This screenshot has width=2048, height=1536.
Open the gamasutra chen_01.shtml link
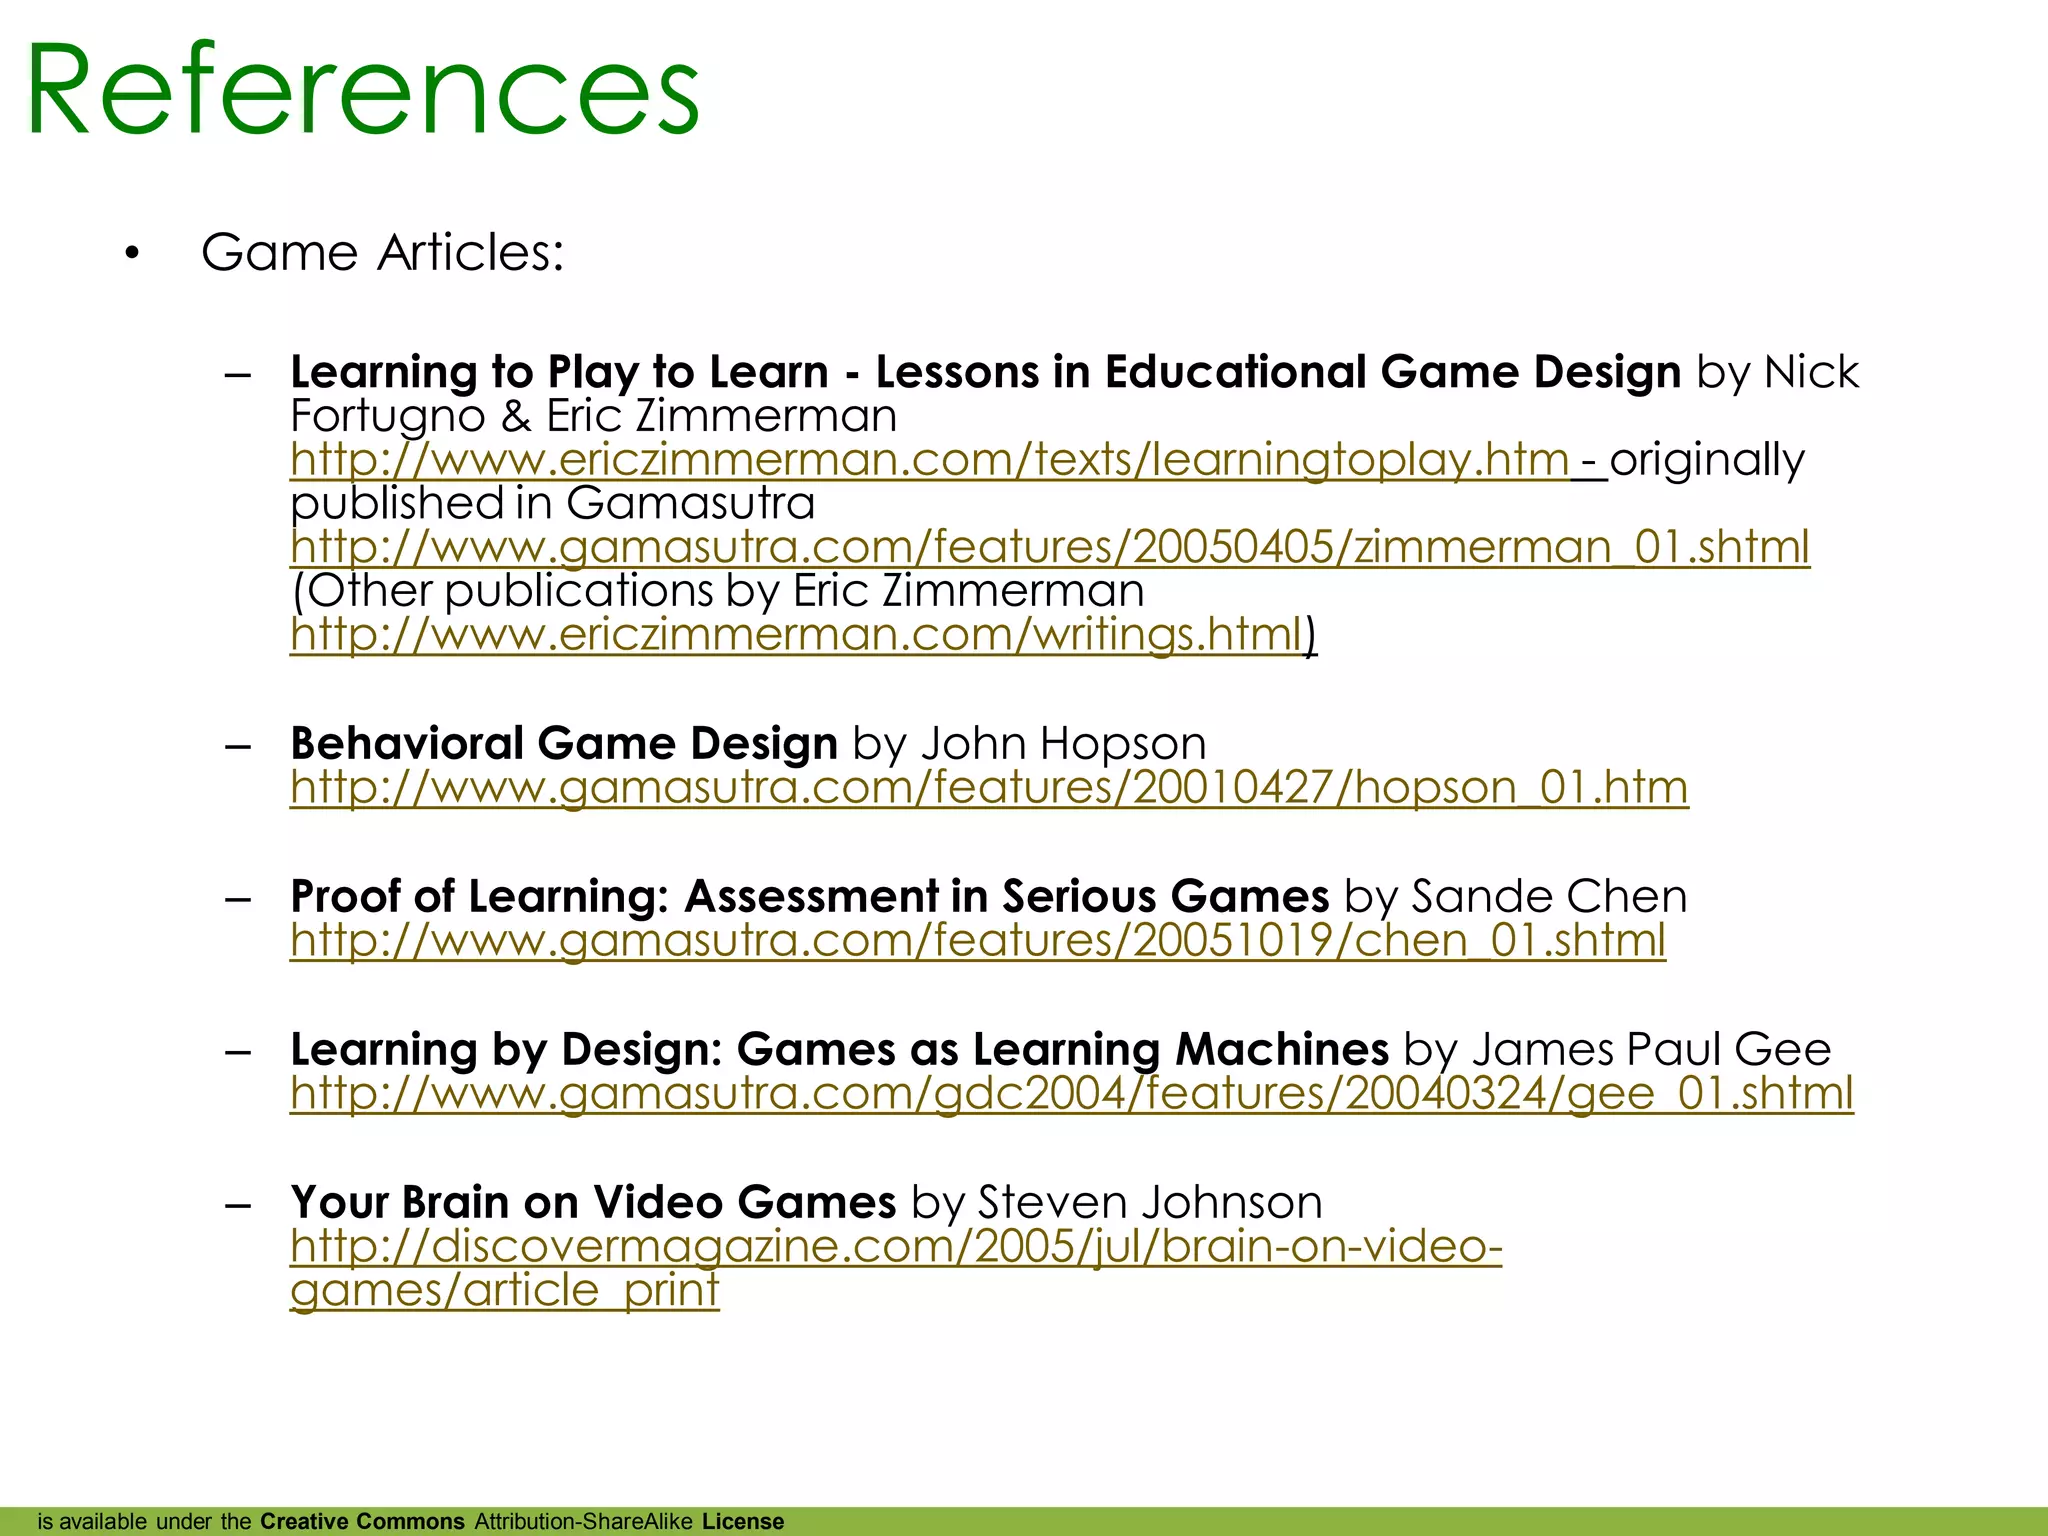pos(978,940)
